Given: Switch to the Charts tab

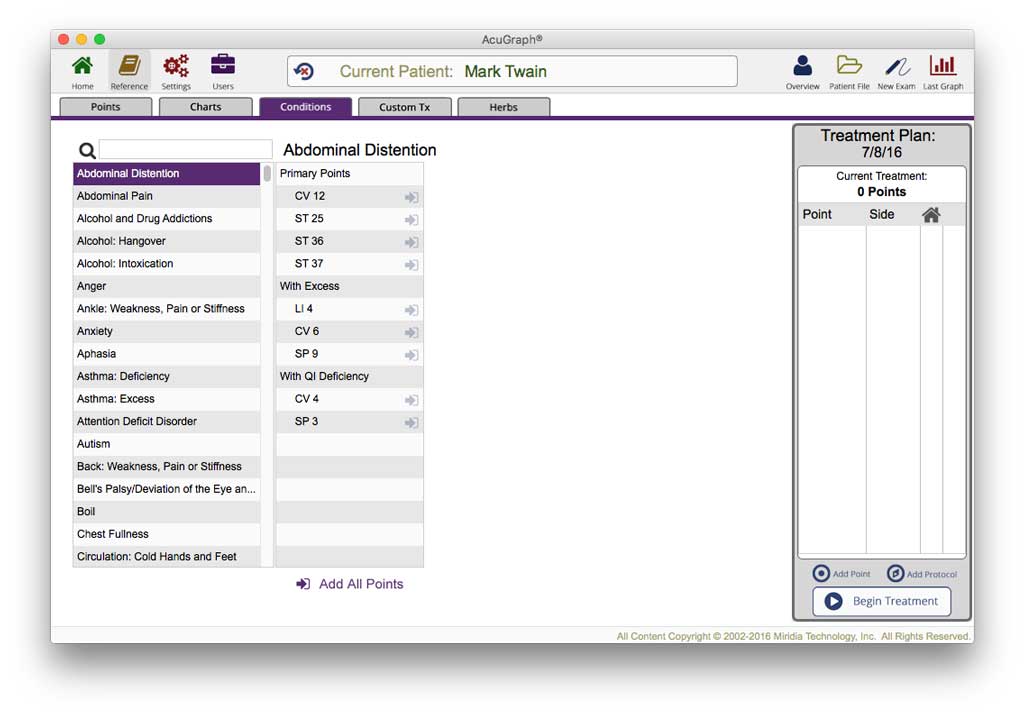Looking at the screenshot, I should tap(206, 107).
